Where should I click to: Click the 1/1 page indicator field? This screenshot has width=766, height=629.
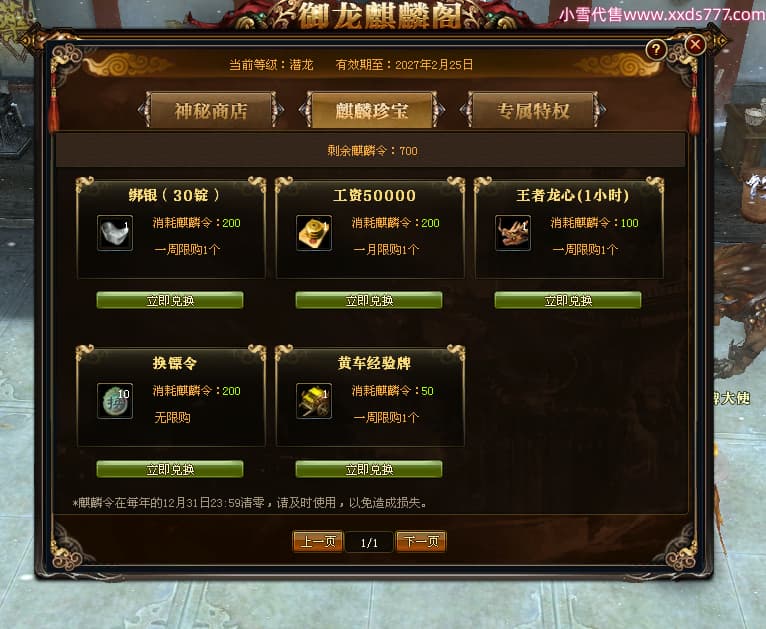point(369,542)
